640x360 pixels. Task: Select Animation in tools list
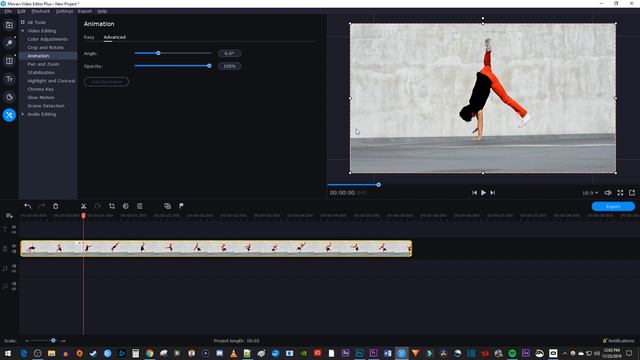point(38,56)
